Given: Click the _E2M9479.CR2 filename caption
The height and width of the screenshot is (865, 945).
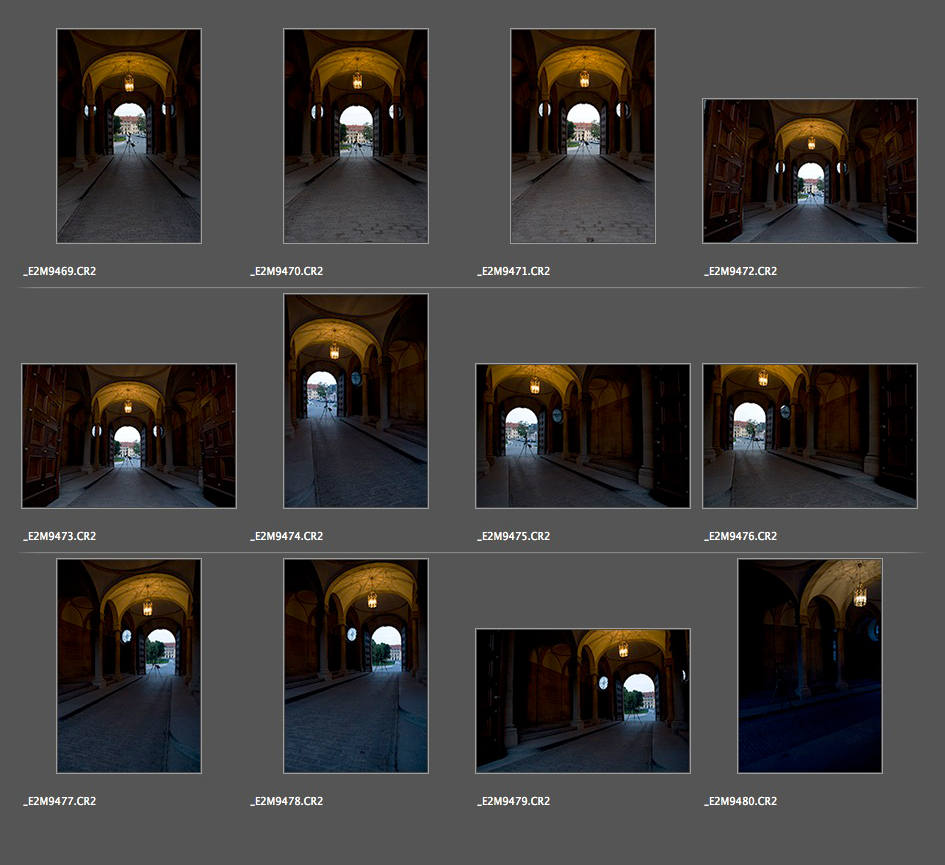Looking at the screenshot, I should coord(514,801).
